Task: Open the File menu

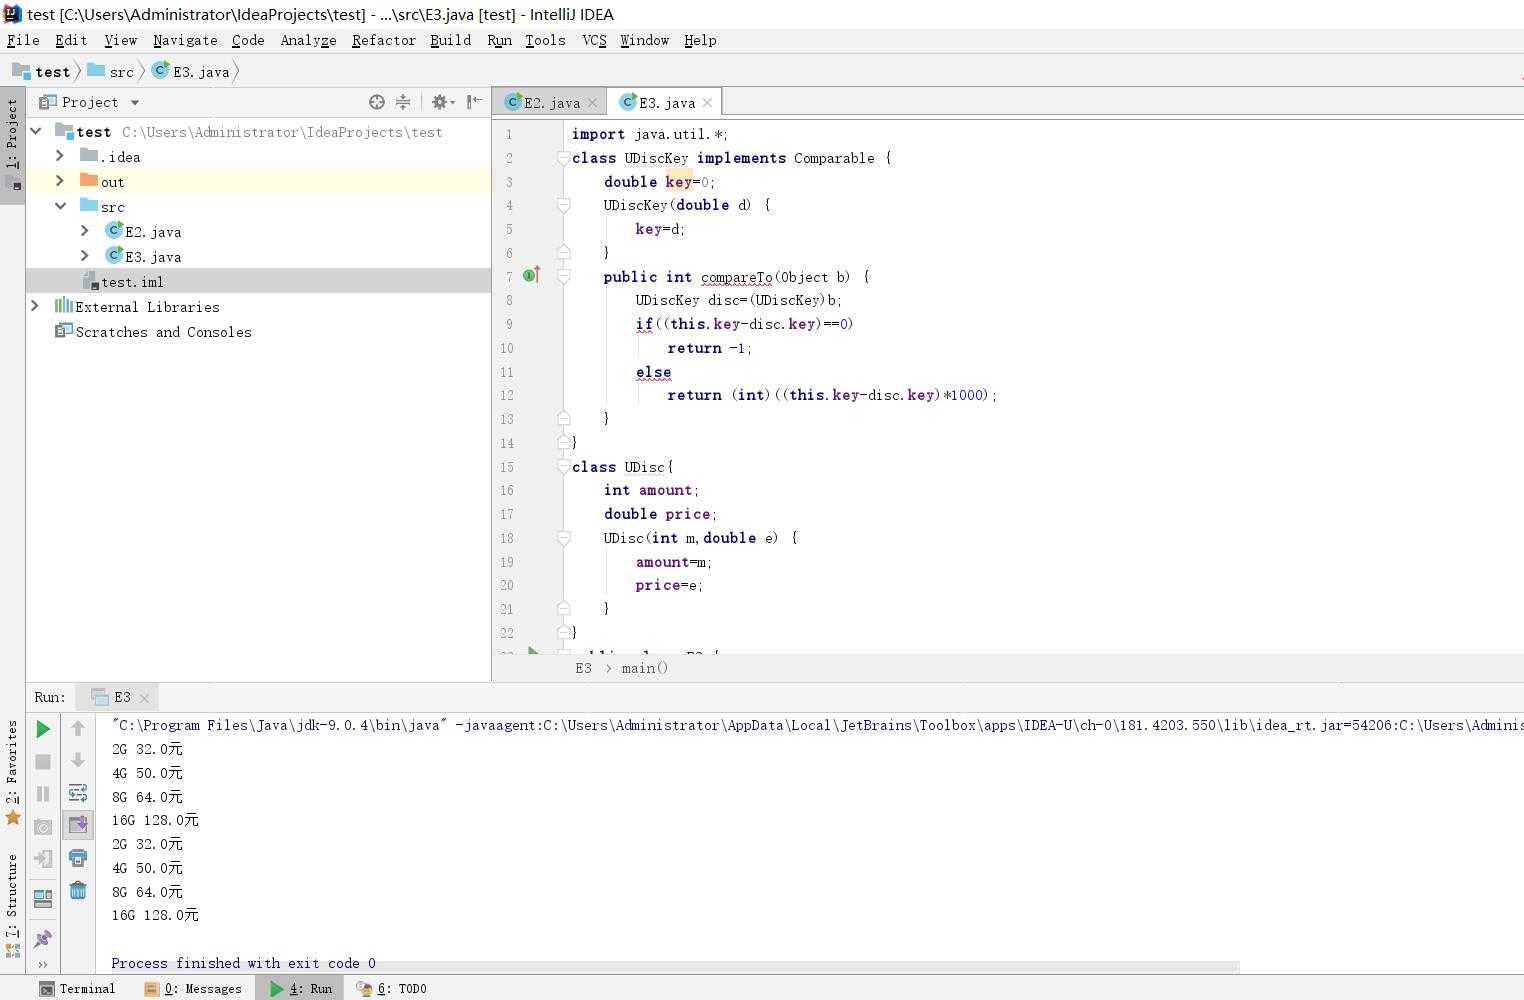Action: coord(23,40)
